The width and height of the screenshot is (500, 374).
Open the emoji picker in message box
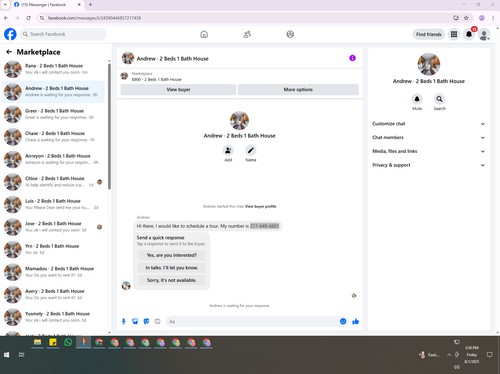[343, 321]
